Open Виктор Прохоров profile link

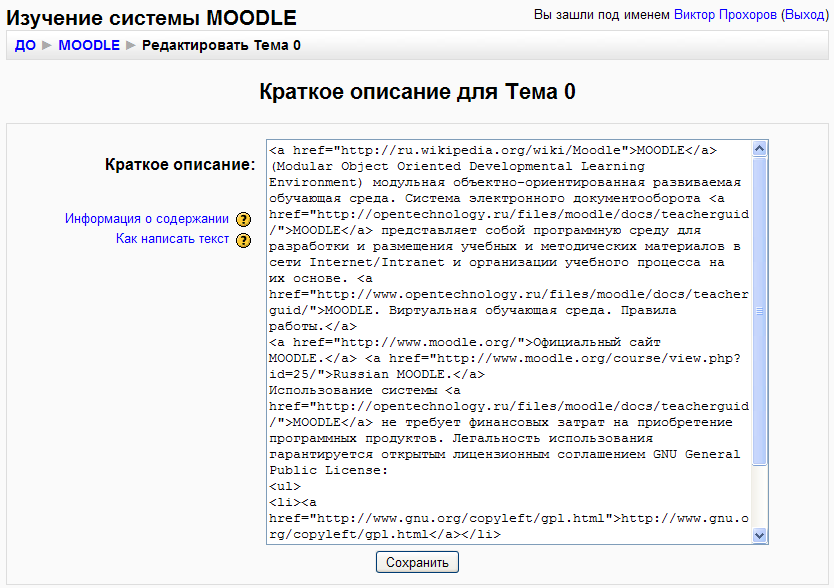(725, 14)
